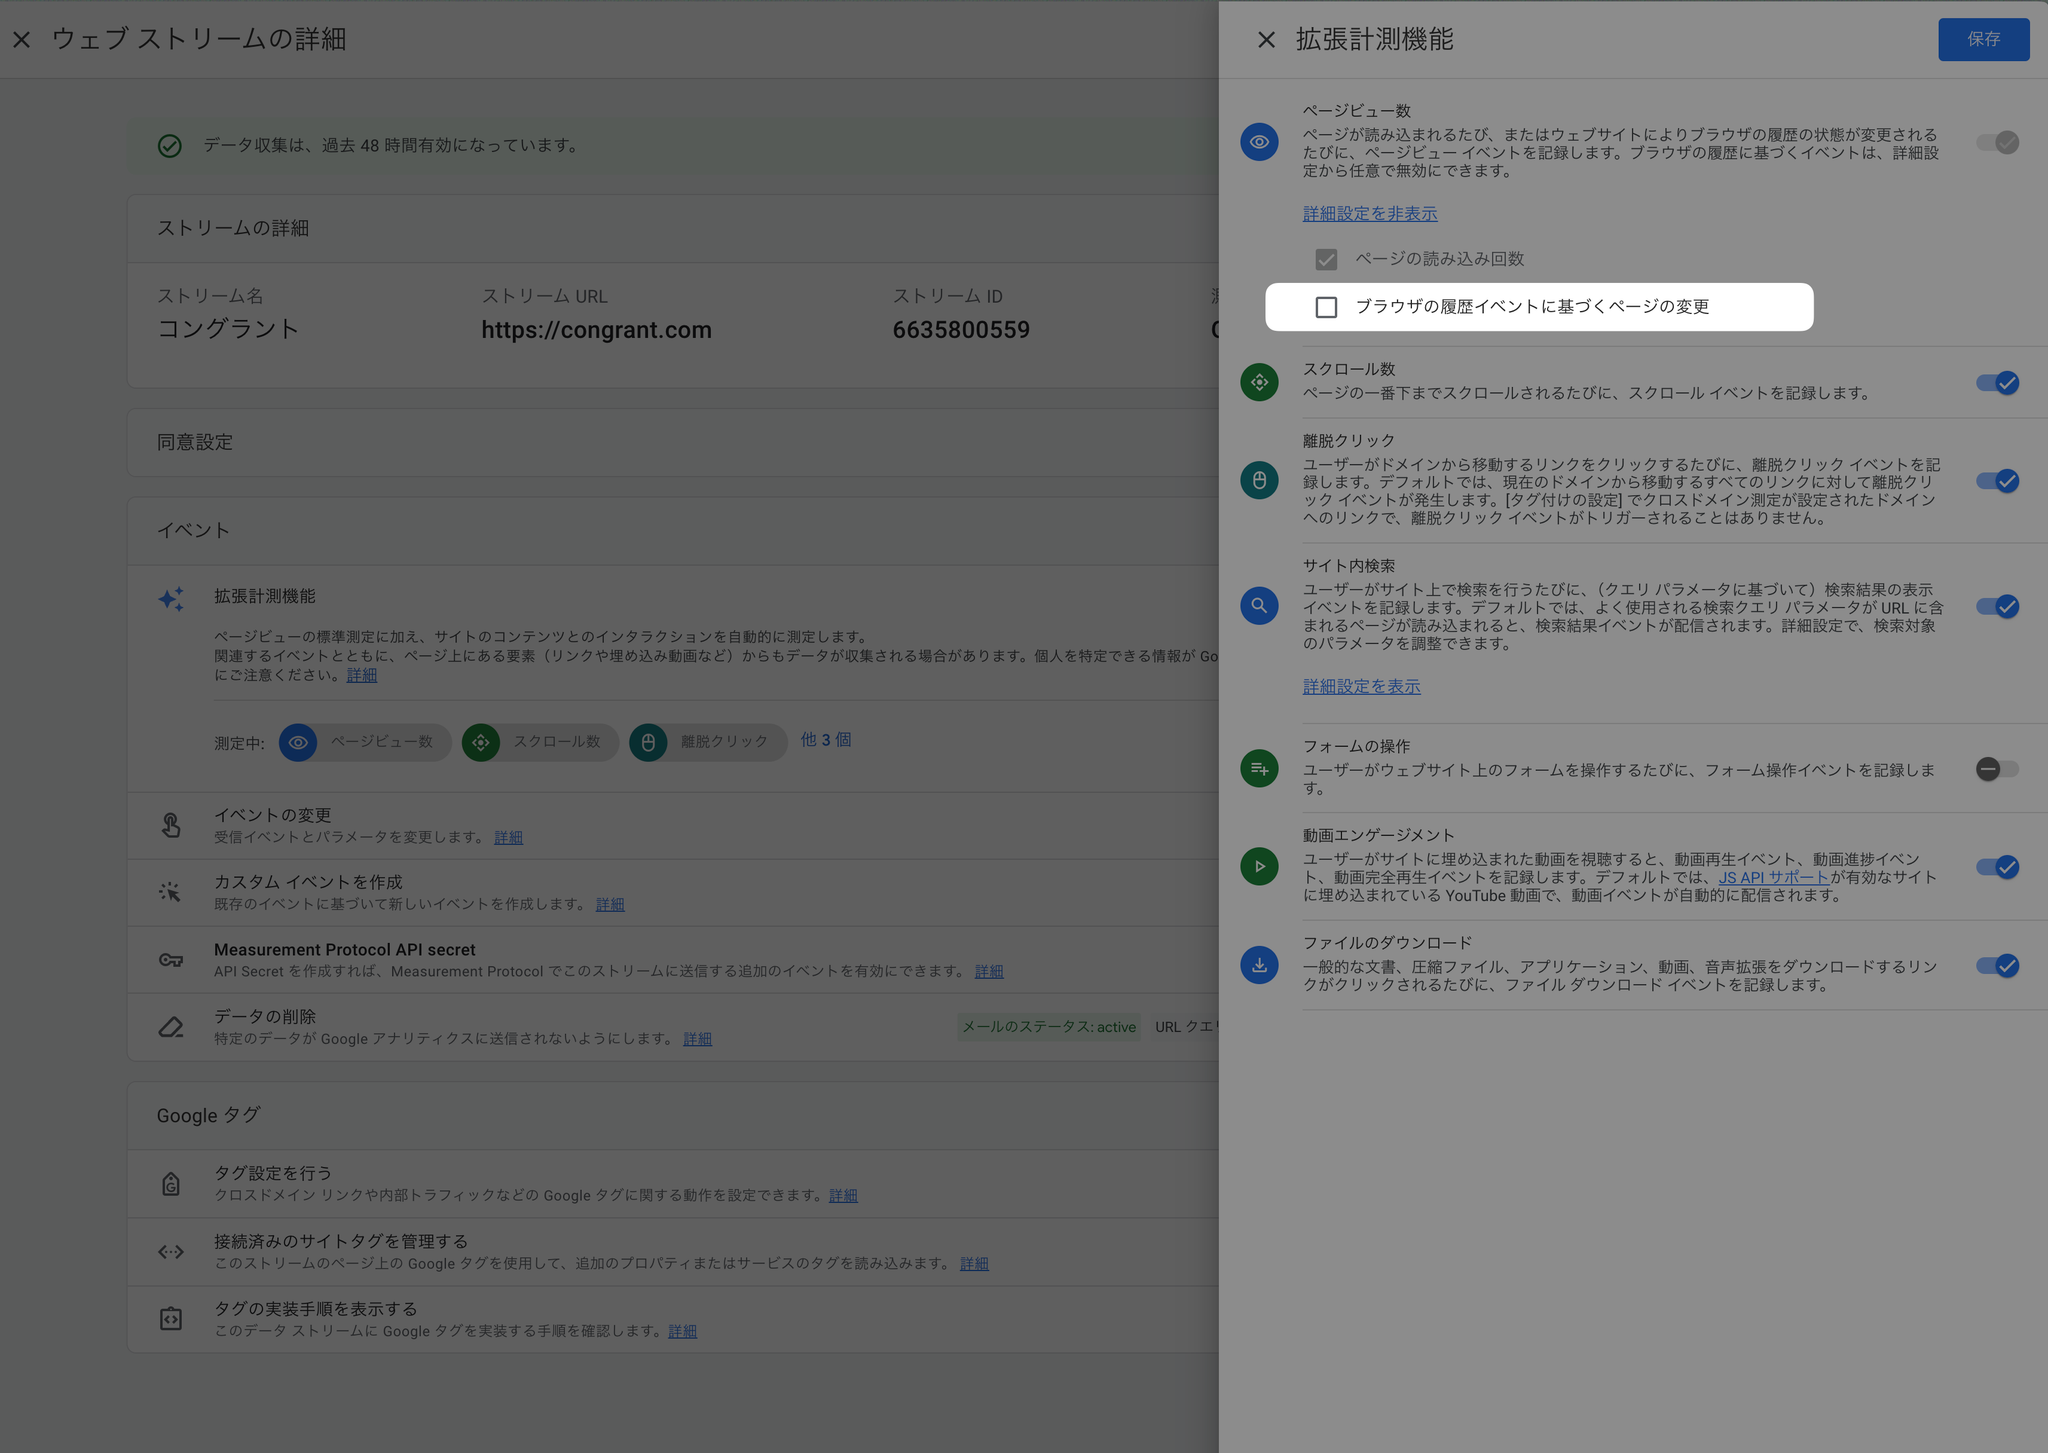Close the enhanced measurement panel
The width and height of the screenshot is (2048, 1453).
coord(1266,40)
